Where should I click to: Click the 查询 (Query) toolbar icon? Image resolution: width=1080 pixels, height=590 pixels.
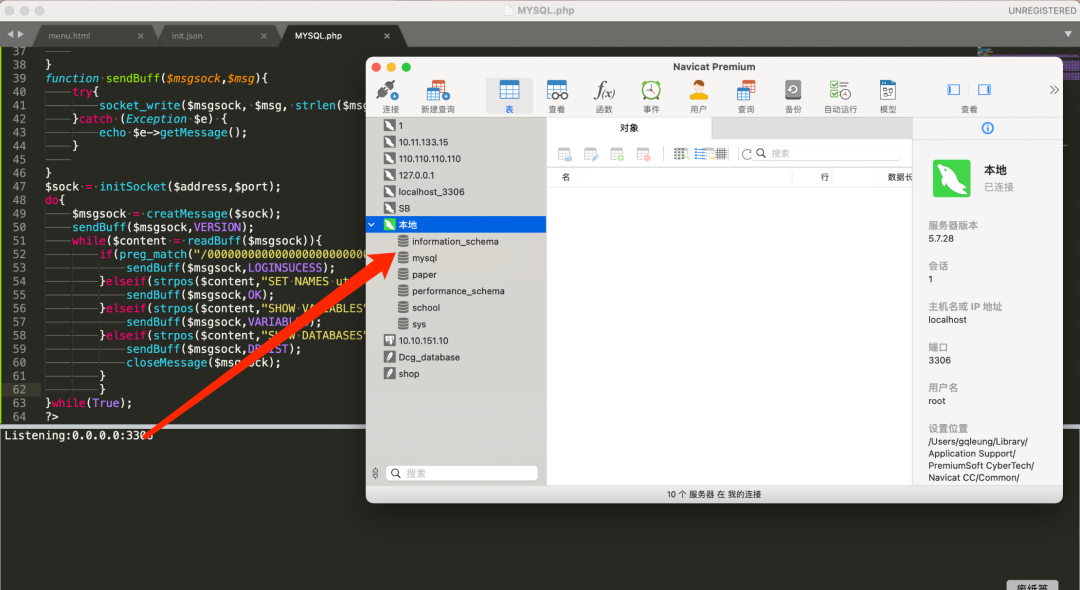pos(746,96)
